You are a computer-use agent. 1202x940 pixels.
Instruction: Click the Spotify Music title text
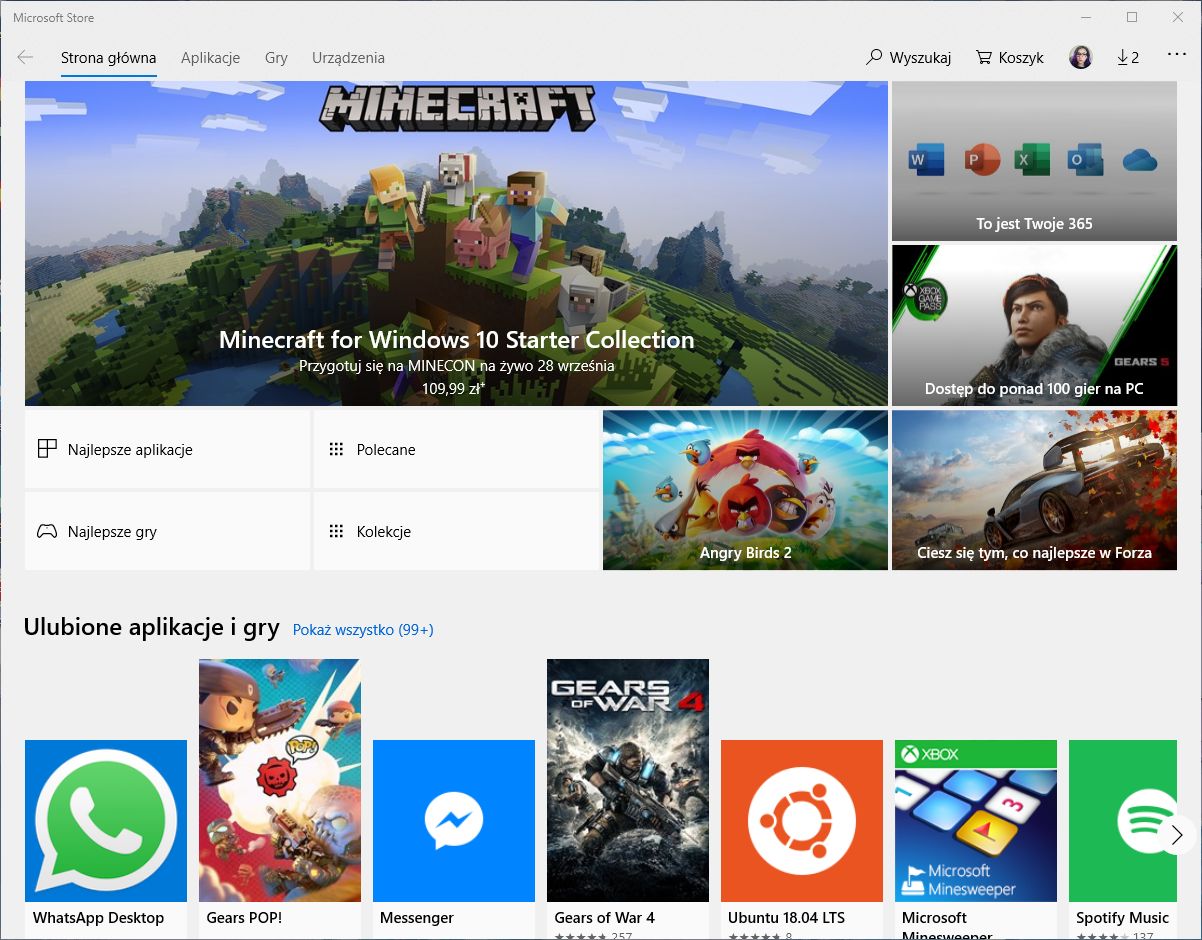pyautogui.click(x=1122, y=917)
